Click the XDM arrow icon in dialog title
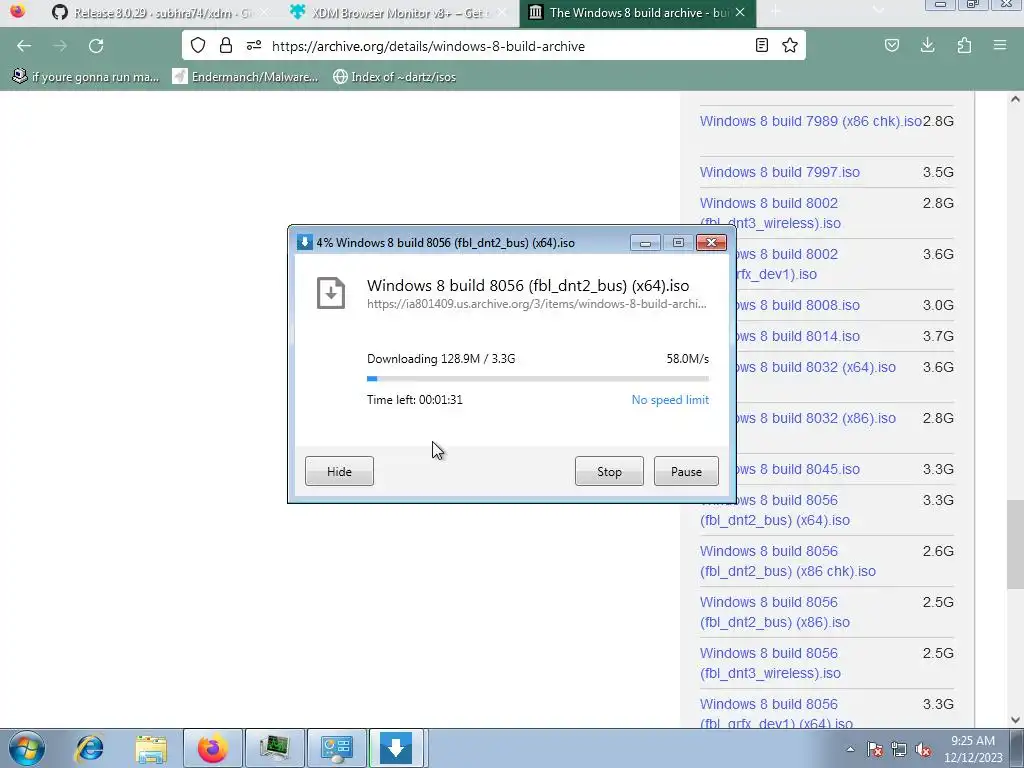Screen dimensions: 1024x768 click(x=304, y=242)
